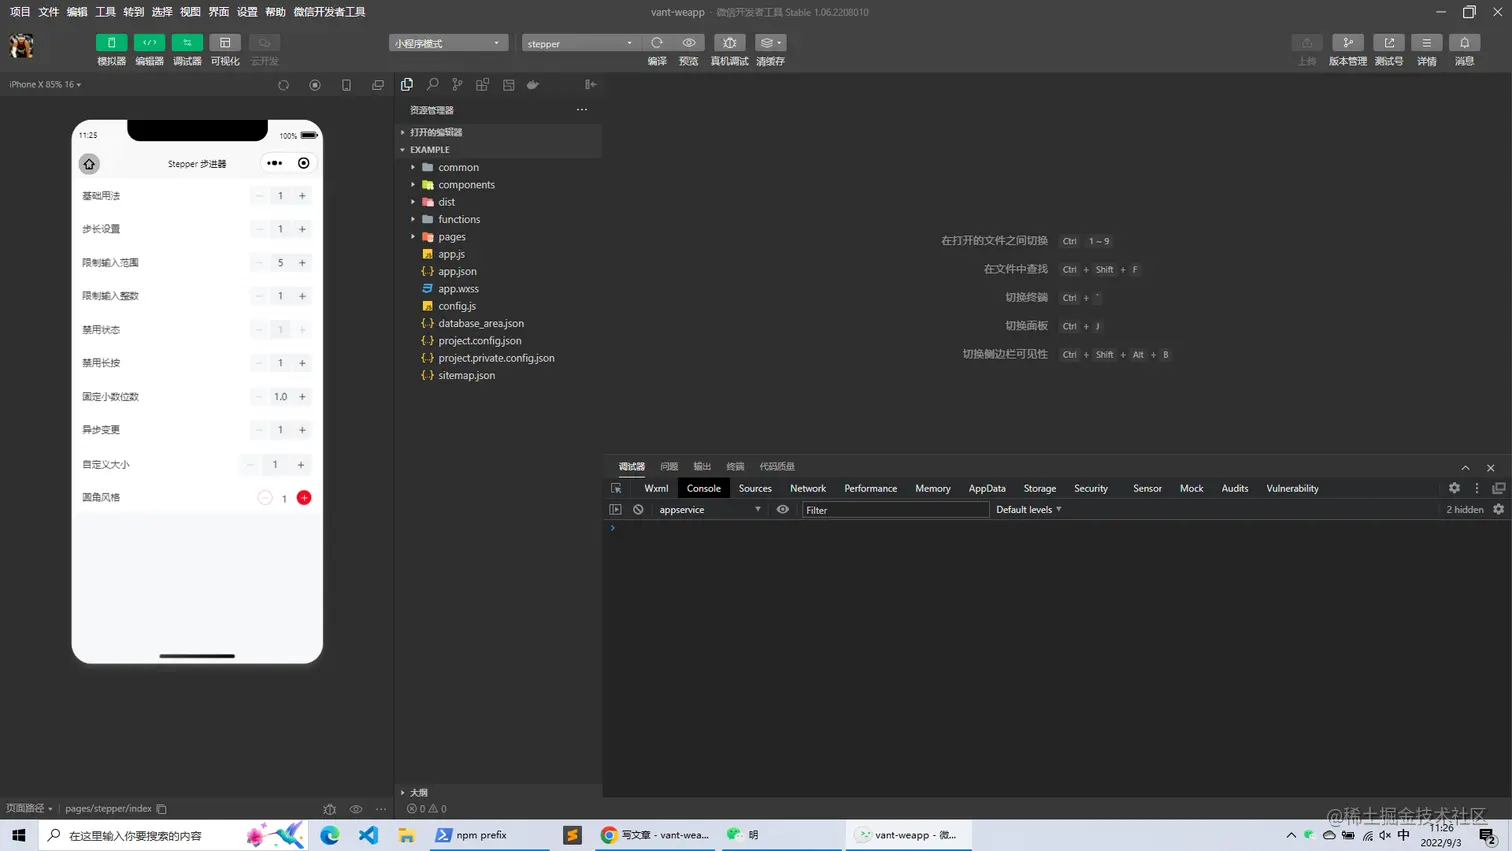Toggle the 调试器 debugger panel
The width and height of the screenshot is (1512, 851).
tap(187, 43)
